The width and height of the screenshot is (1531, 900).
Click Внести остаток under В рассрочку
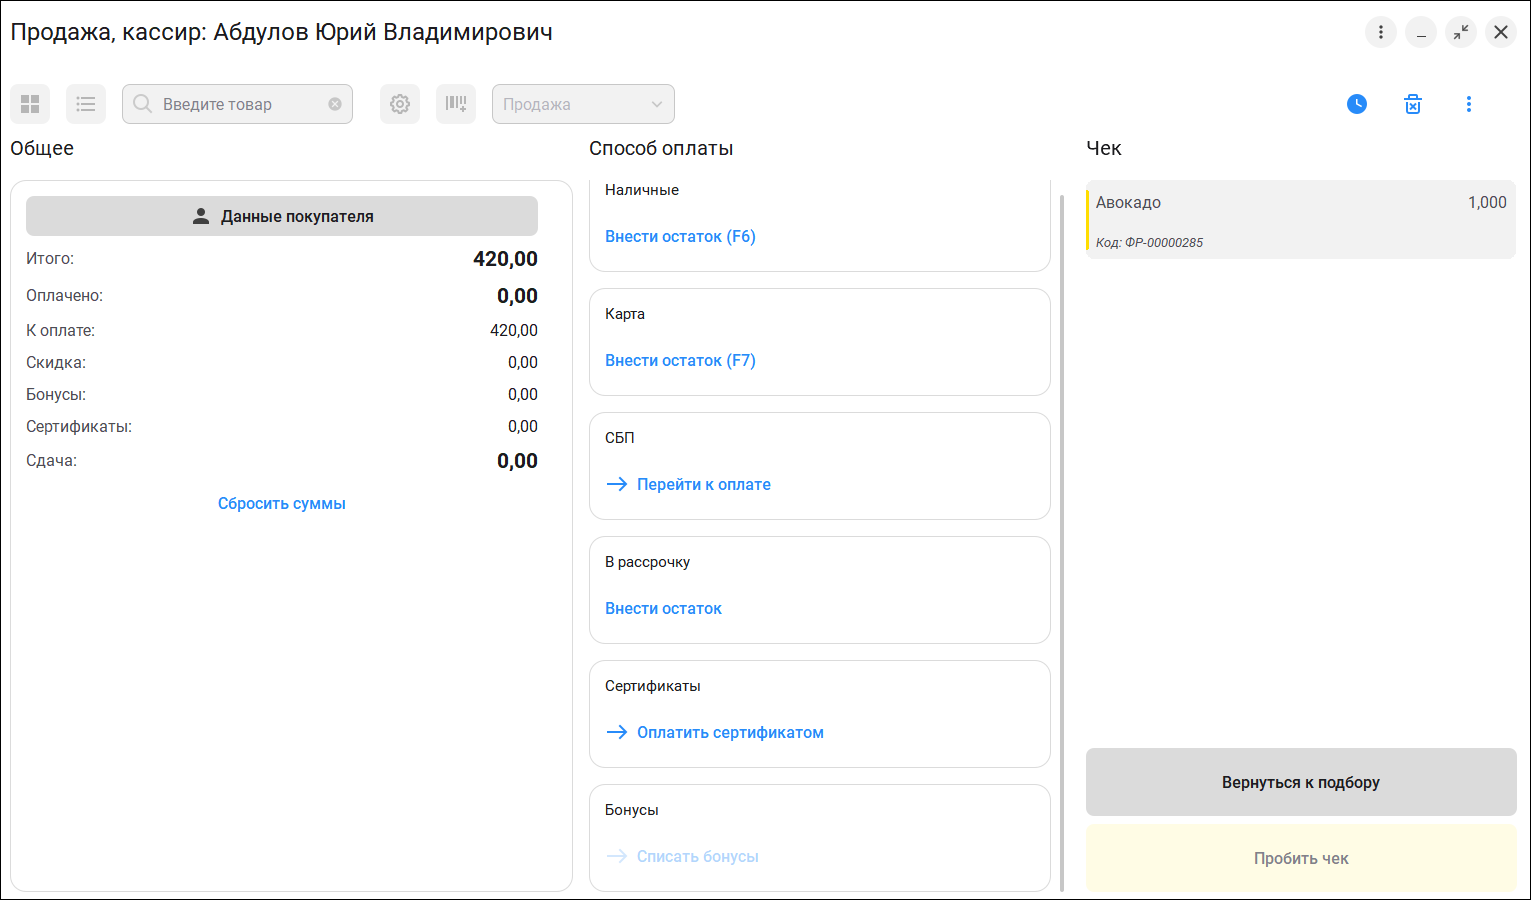pos(663,609)
